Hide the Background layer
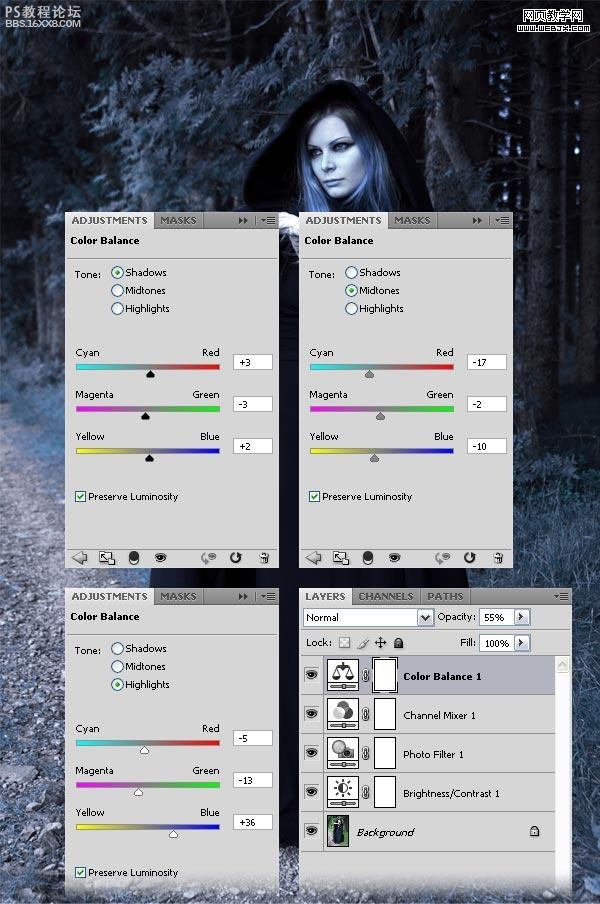 click(x=311, y=831)
